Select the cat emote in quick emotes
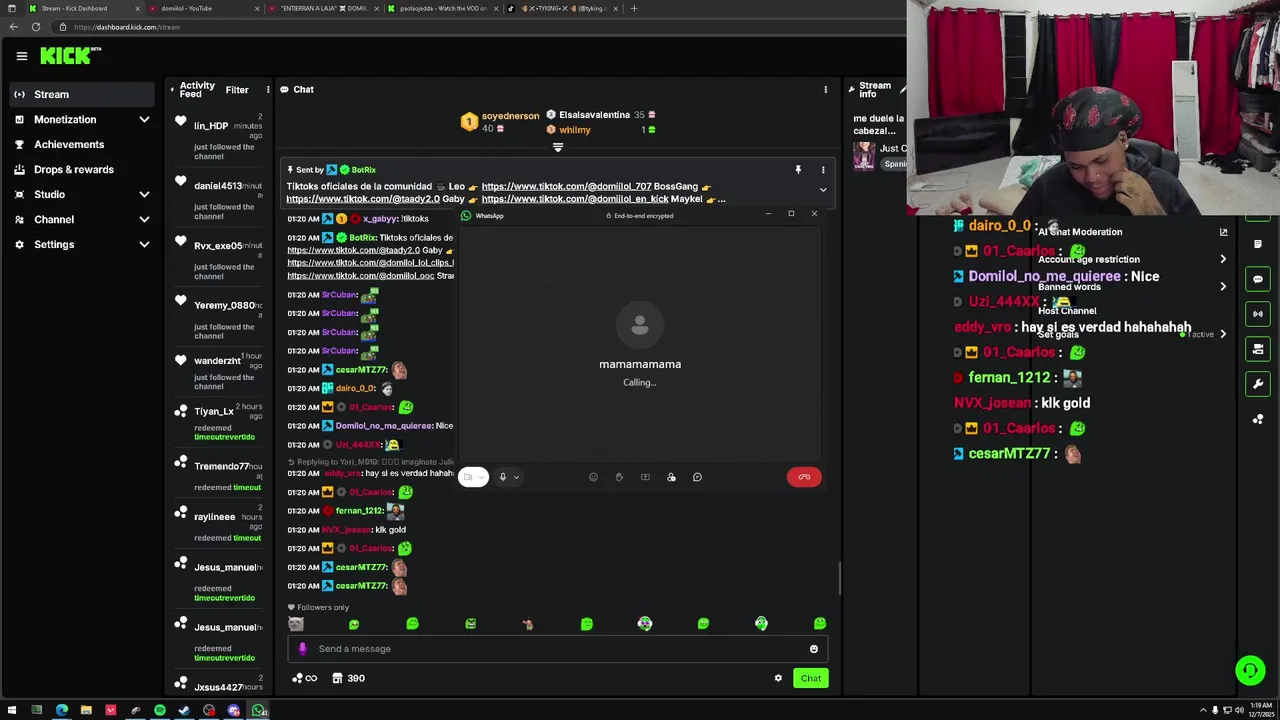The width and height of the screenshot is (1280, 720). tap(296, 624)
